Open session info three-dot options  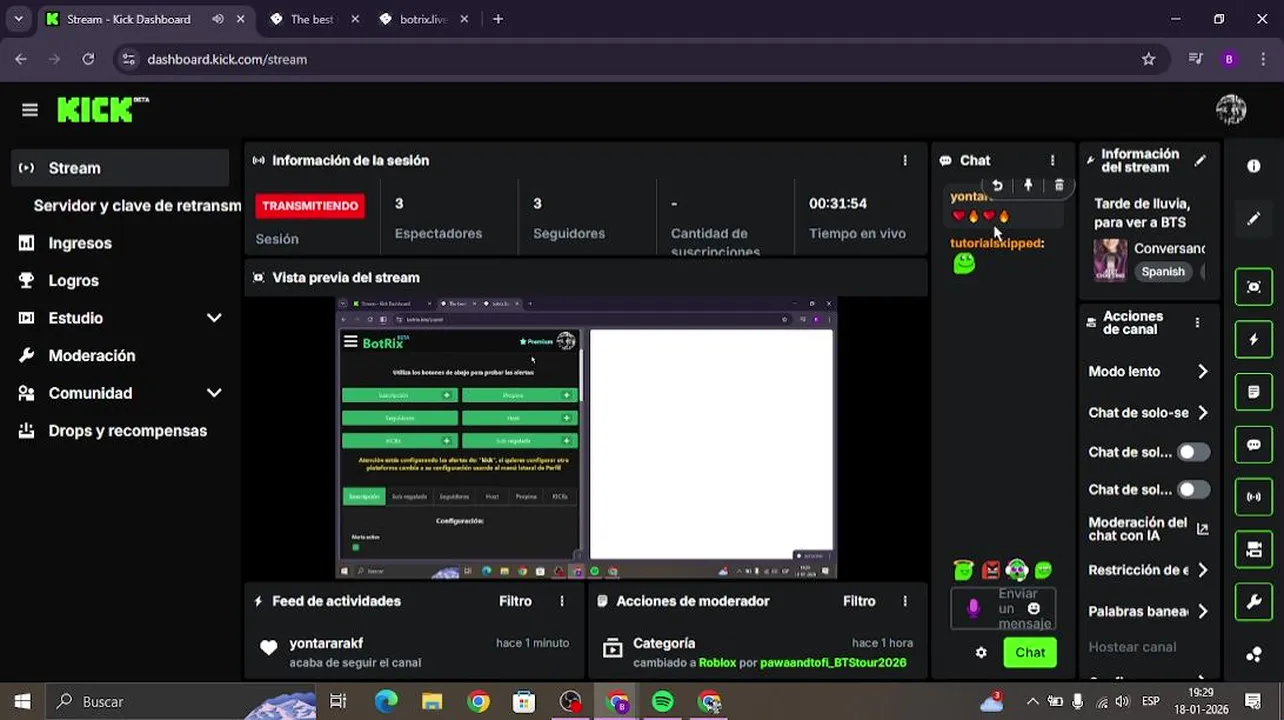pyautogui.click(x=905, y=160)
